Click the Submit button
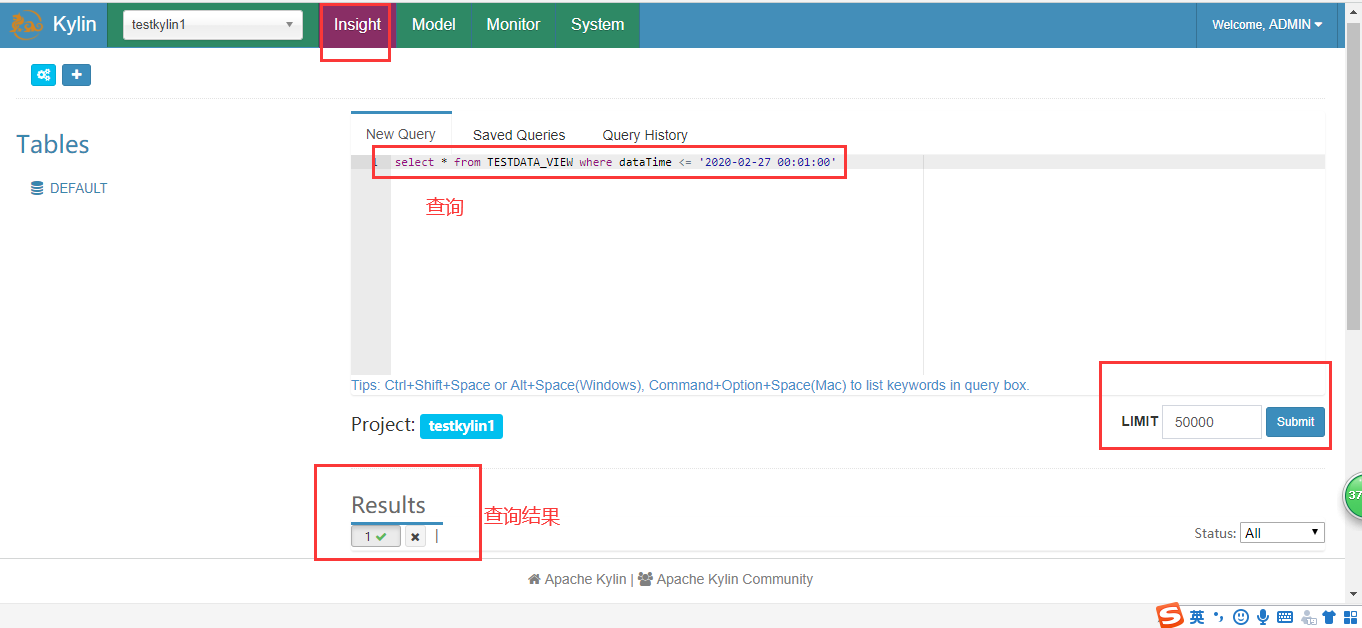The image size is (1362, 628). tap(1295, 422)
